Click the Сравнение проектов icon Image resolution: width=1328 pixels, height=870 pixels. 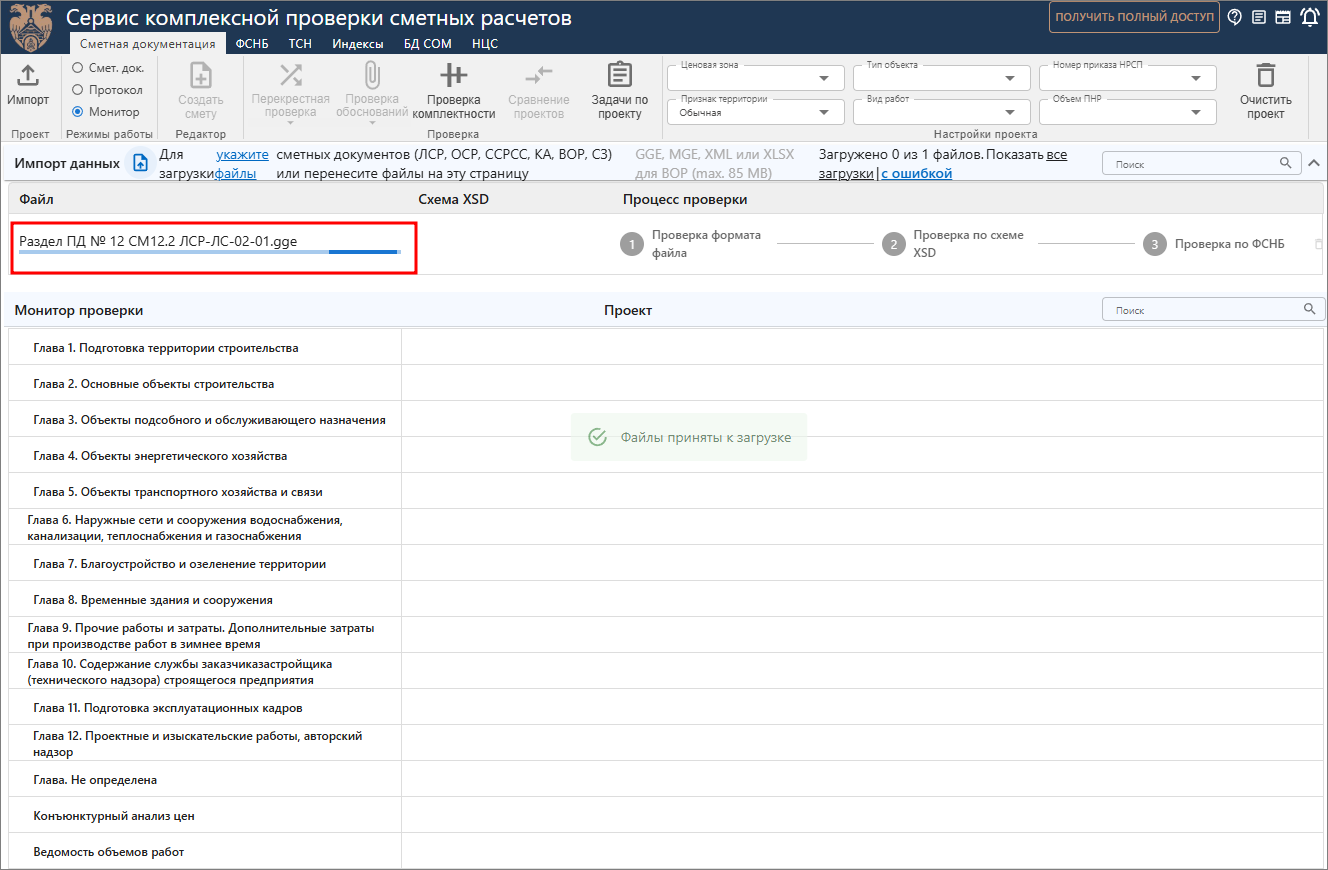pos(539,75)
